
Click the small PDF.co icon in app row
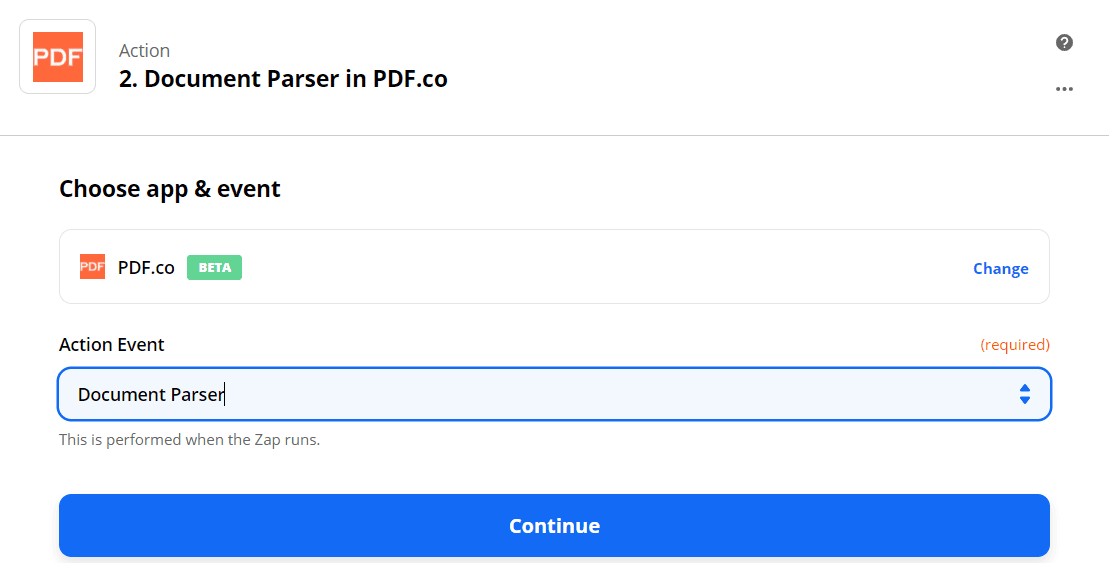92,267
